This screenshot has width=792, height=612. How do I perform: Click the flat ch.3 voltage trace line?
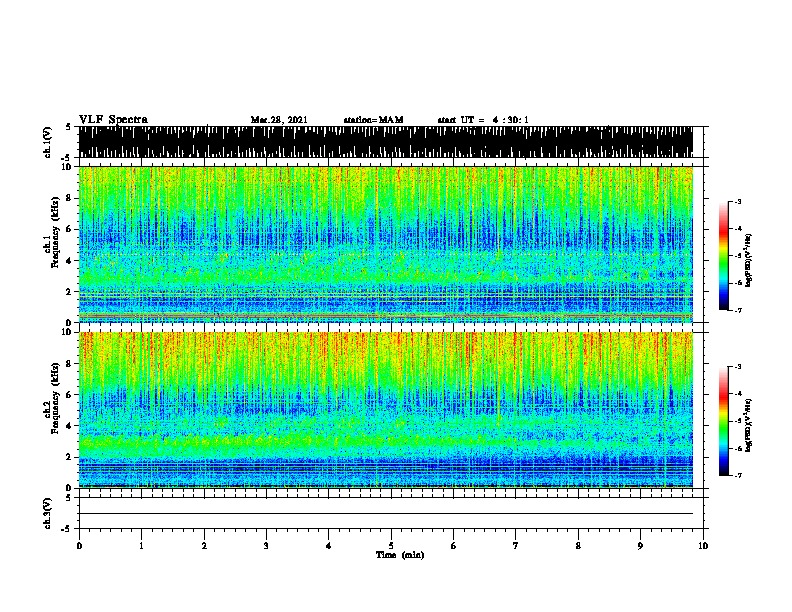click(x=386, y=514)
